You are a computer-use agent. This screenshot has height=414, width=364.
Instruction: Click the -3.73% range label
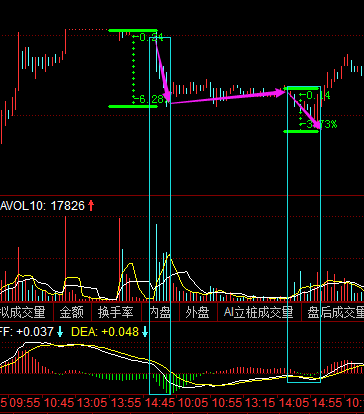[x=319, y=124]
